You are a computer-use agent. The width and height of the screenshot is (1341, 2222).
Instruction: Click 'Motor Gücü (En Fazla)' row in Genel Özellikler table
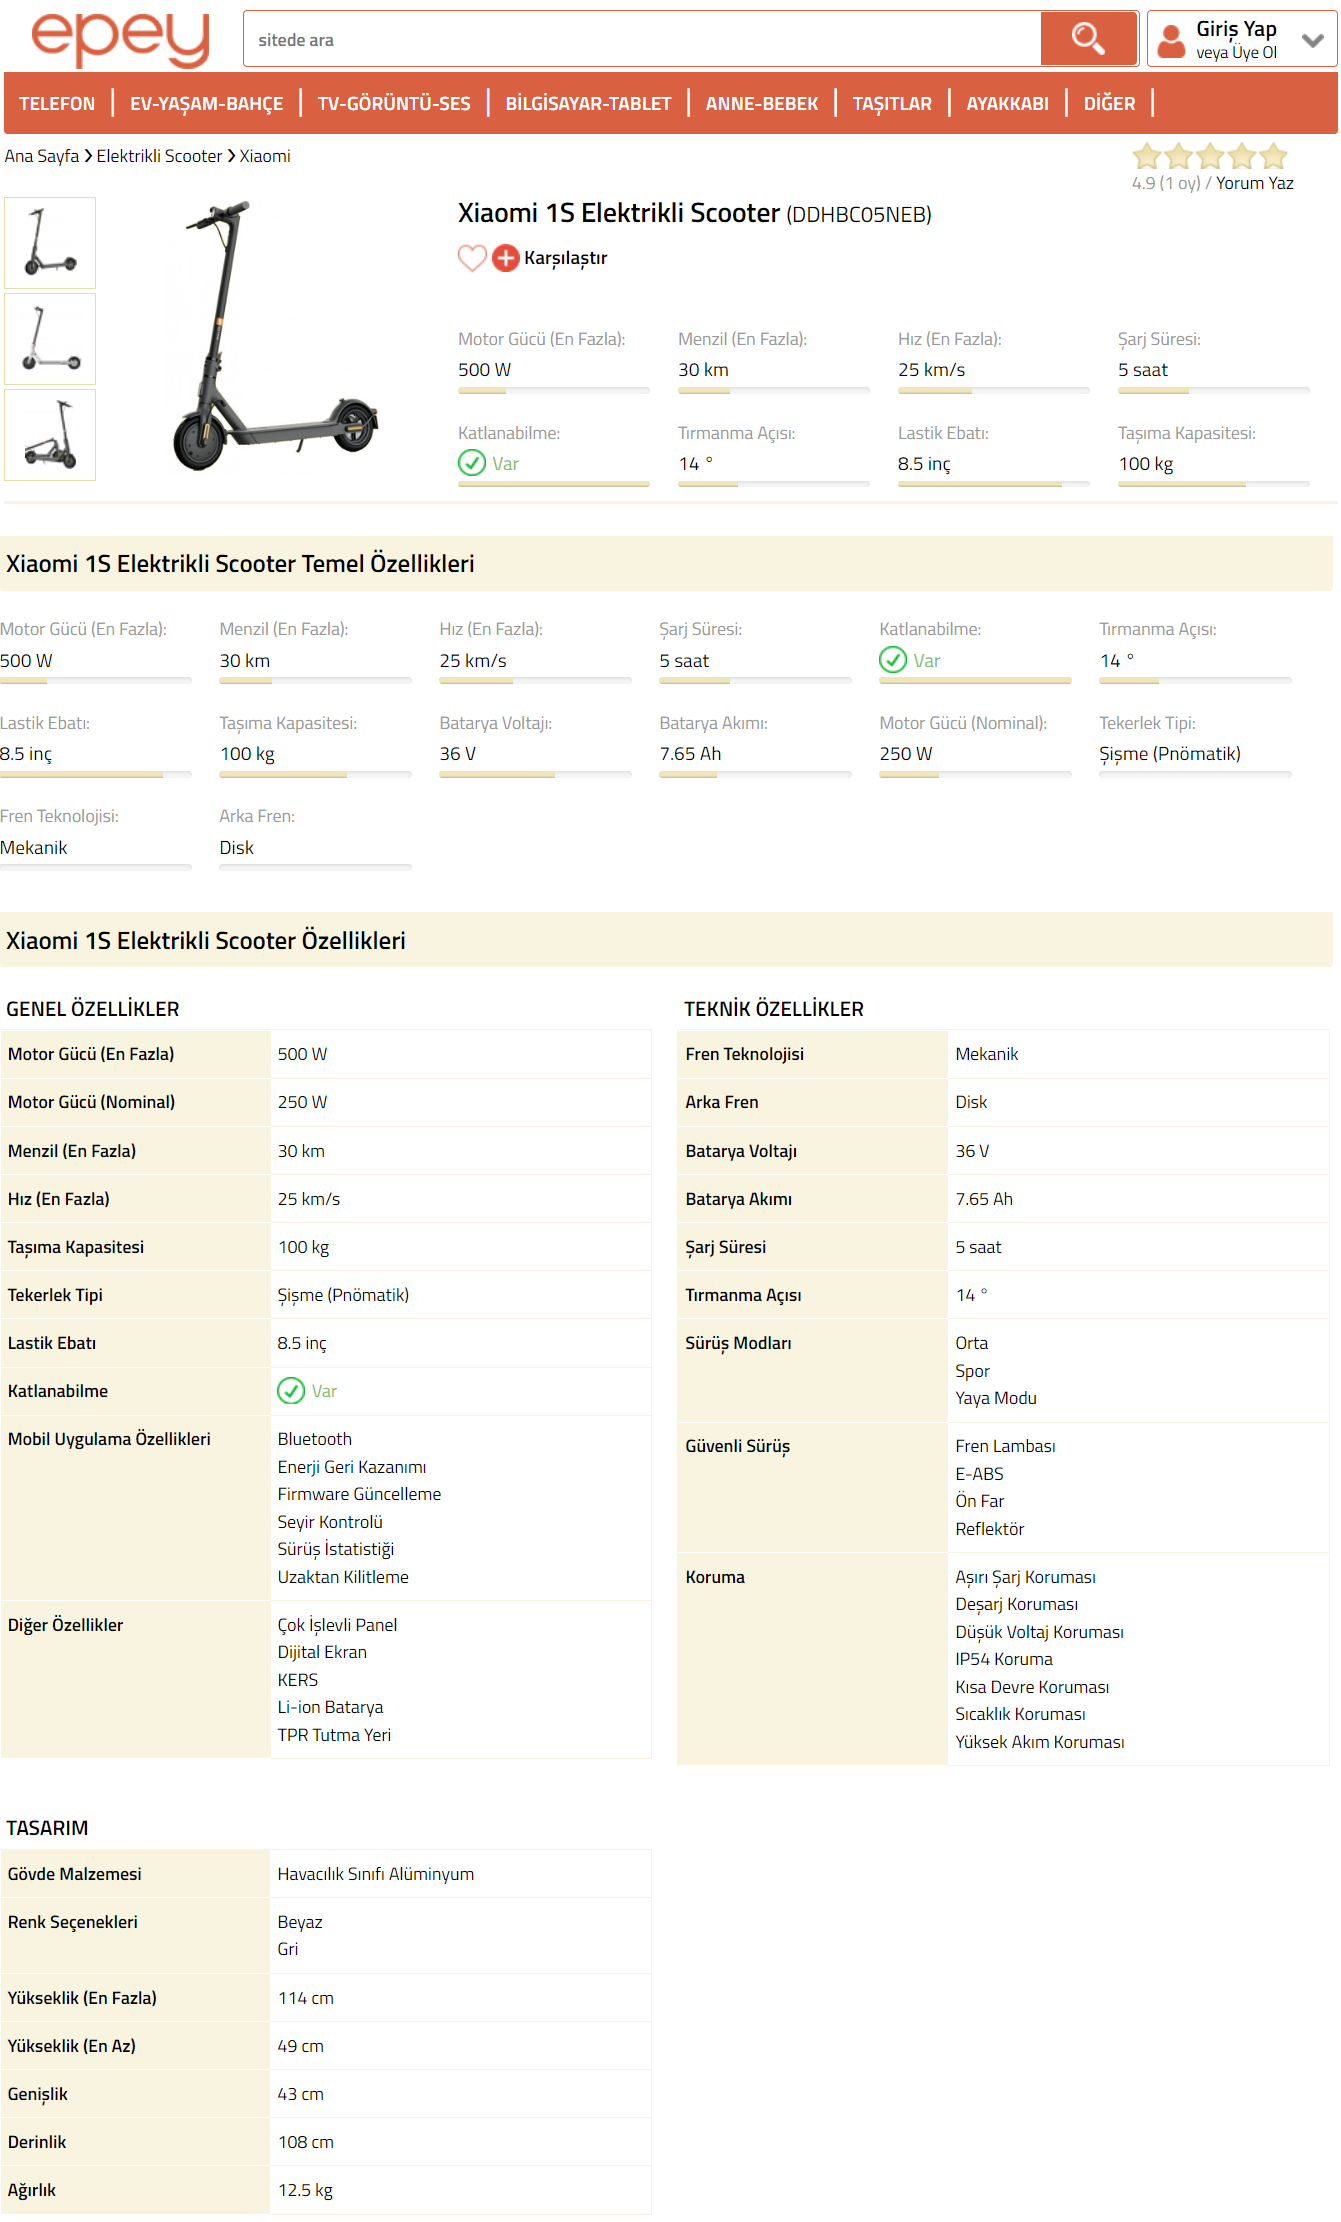326,1054
